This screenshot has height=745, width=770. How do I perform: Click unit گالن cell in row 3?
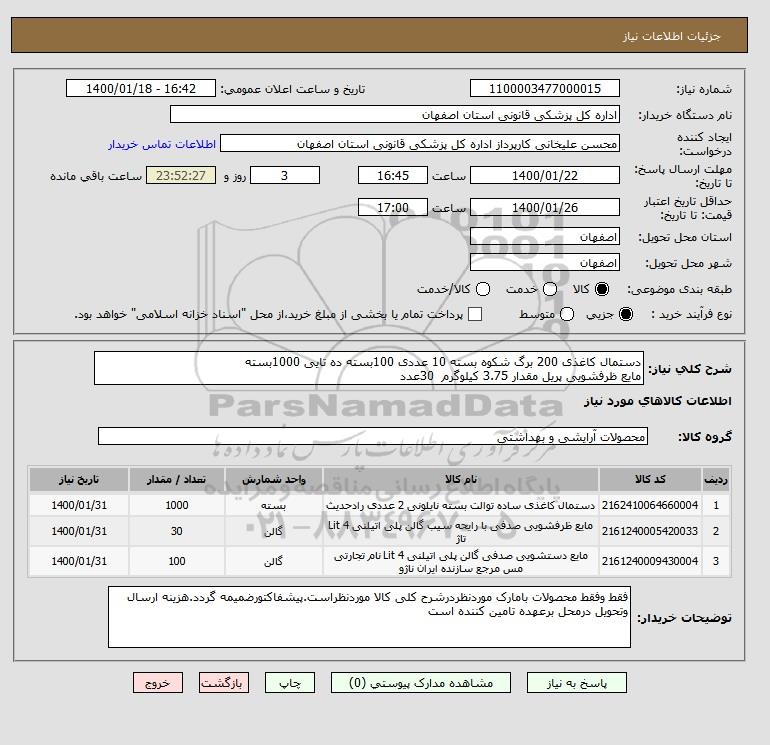[274, 561]
